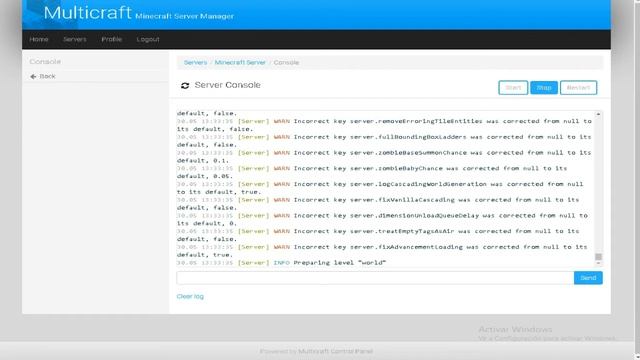Click the server.zombieBaseSummonChance warning line
The width and height of the screenshot is (640, 360).
384,156
